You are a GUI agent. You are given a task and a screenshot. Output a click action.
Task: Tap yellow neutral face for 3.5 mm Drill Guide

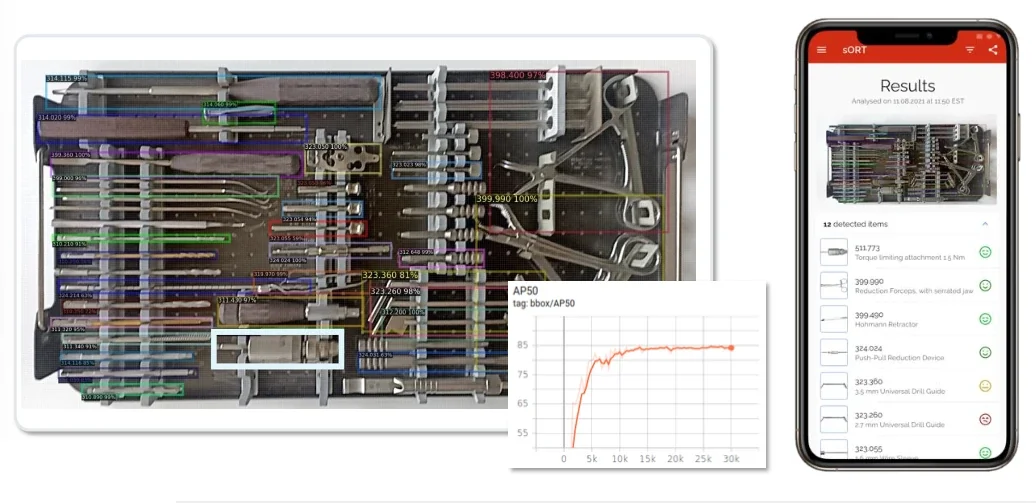[x=985, y=386]
